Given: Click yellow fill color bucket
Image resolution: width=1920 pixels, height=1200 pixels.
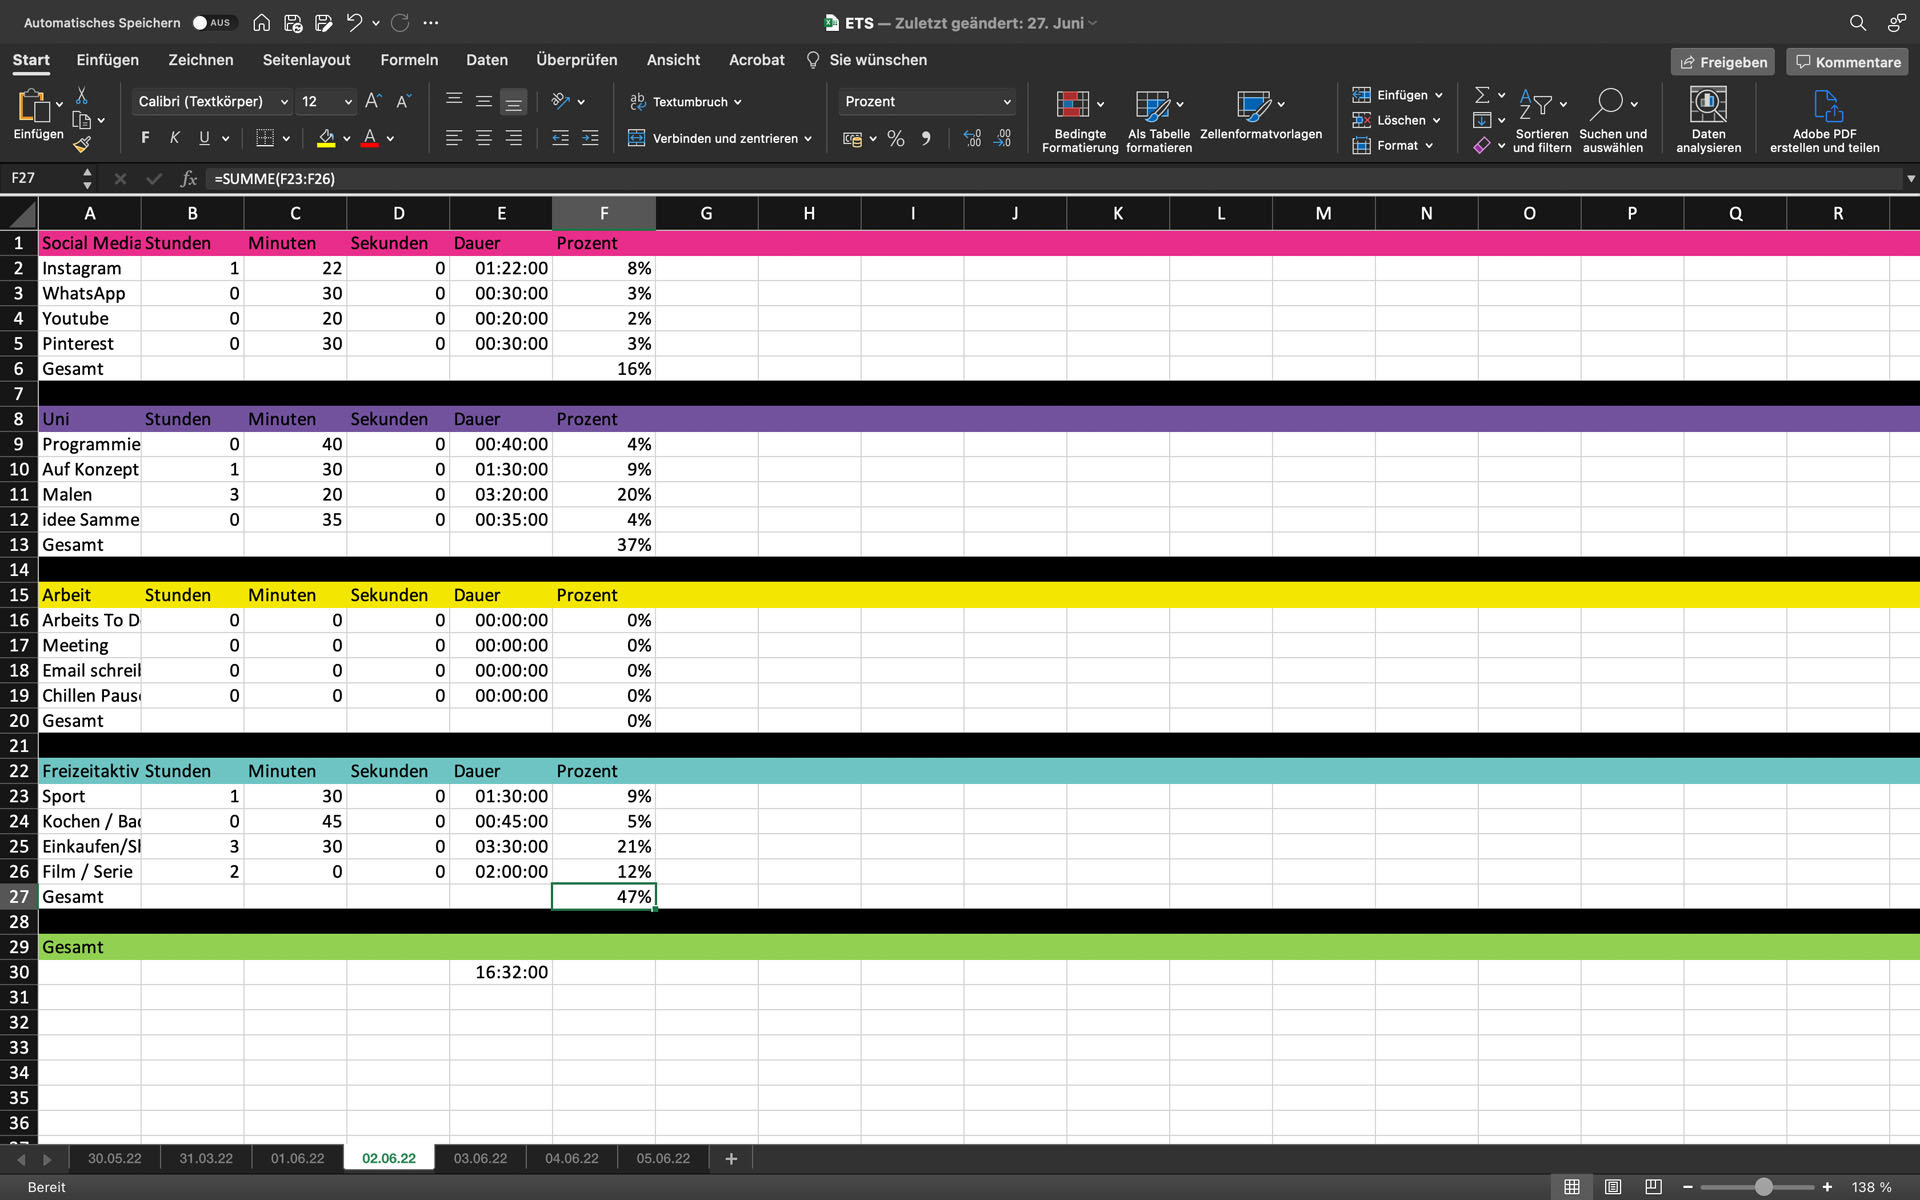Looking at the screenshot, I should 326,138.
